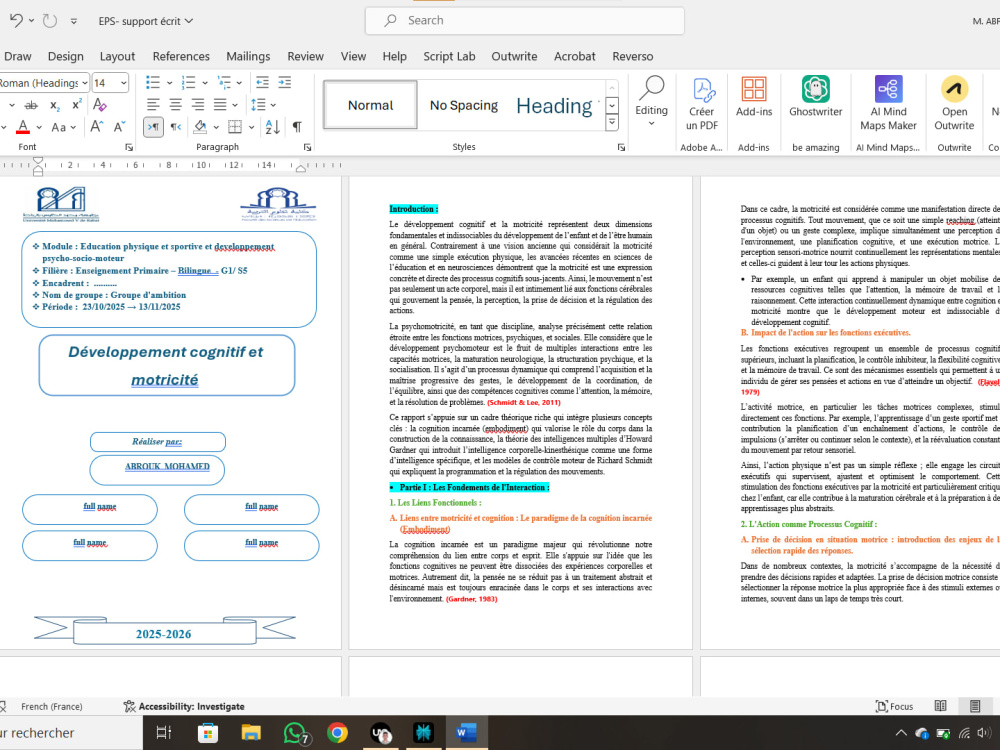1000x750 pixels.
Task: Toggle Align Right paragraph alignment
Action: coord(198,105)
